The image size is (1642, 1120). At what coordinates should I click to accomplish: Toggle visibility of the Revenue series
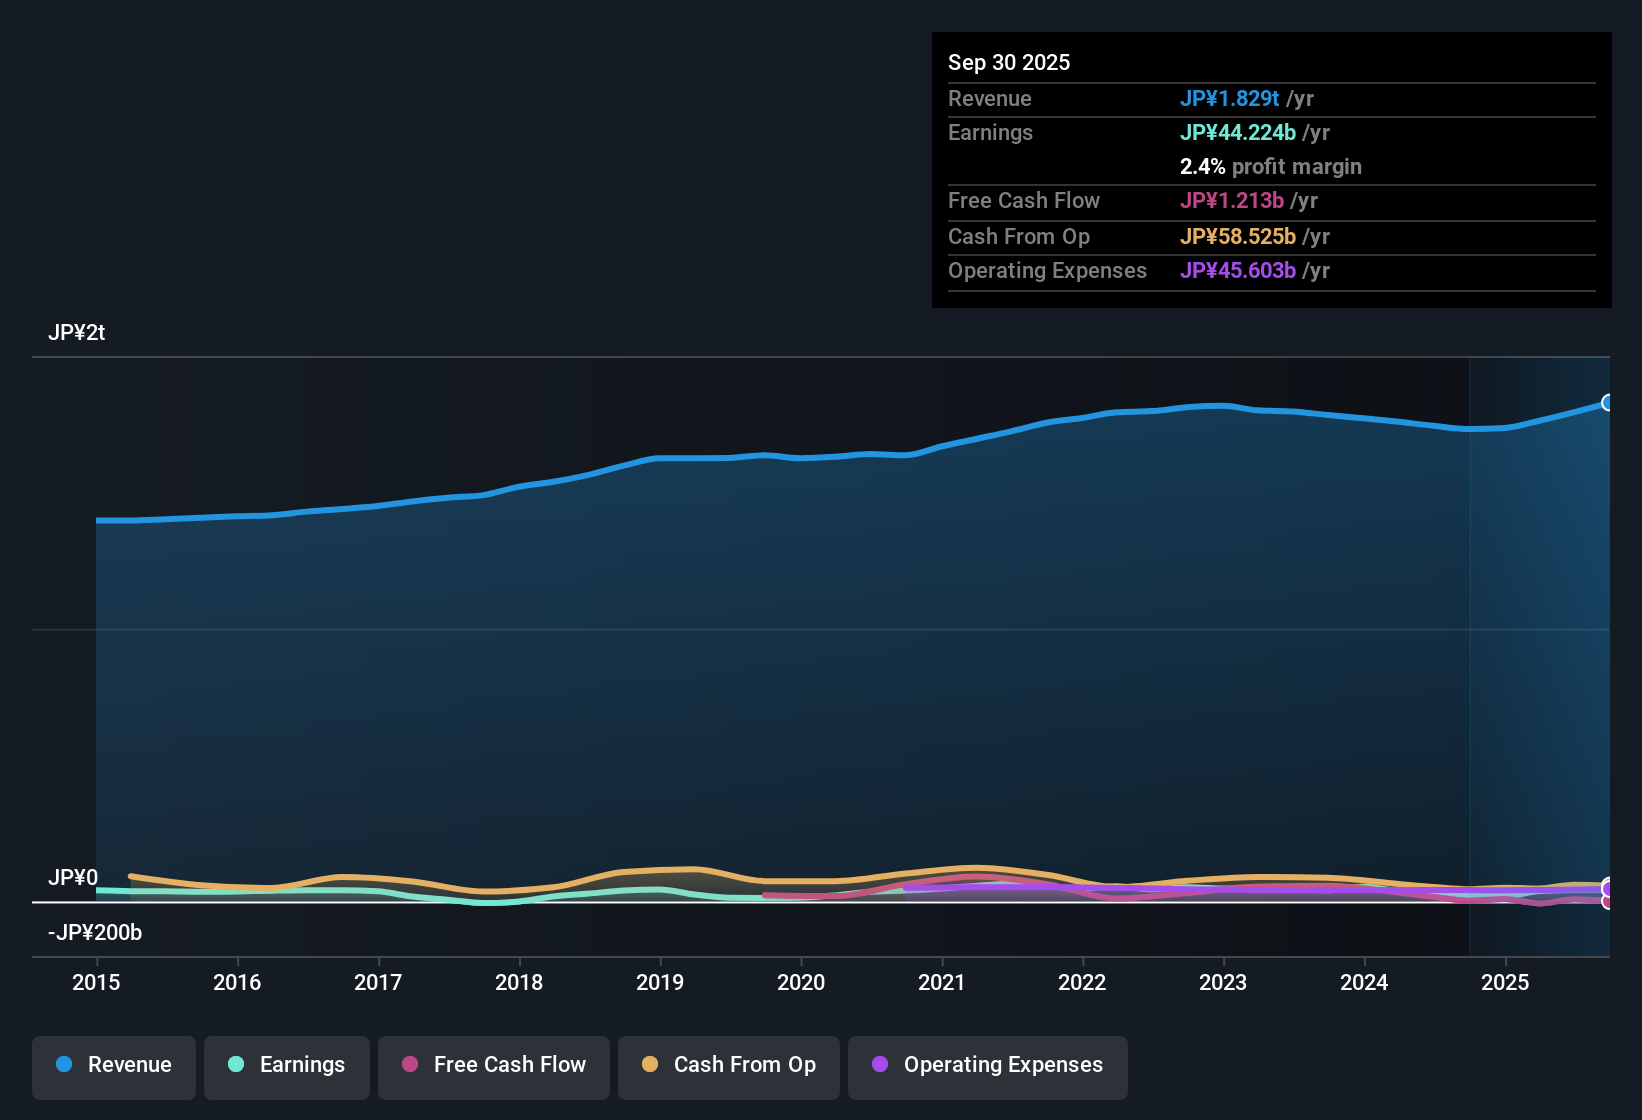[113, 1065]
